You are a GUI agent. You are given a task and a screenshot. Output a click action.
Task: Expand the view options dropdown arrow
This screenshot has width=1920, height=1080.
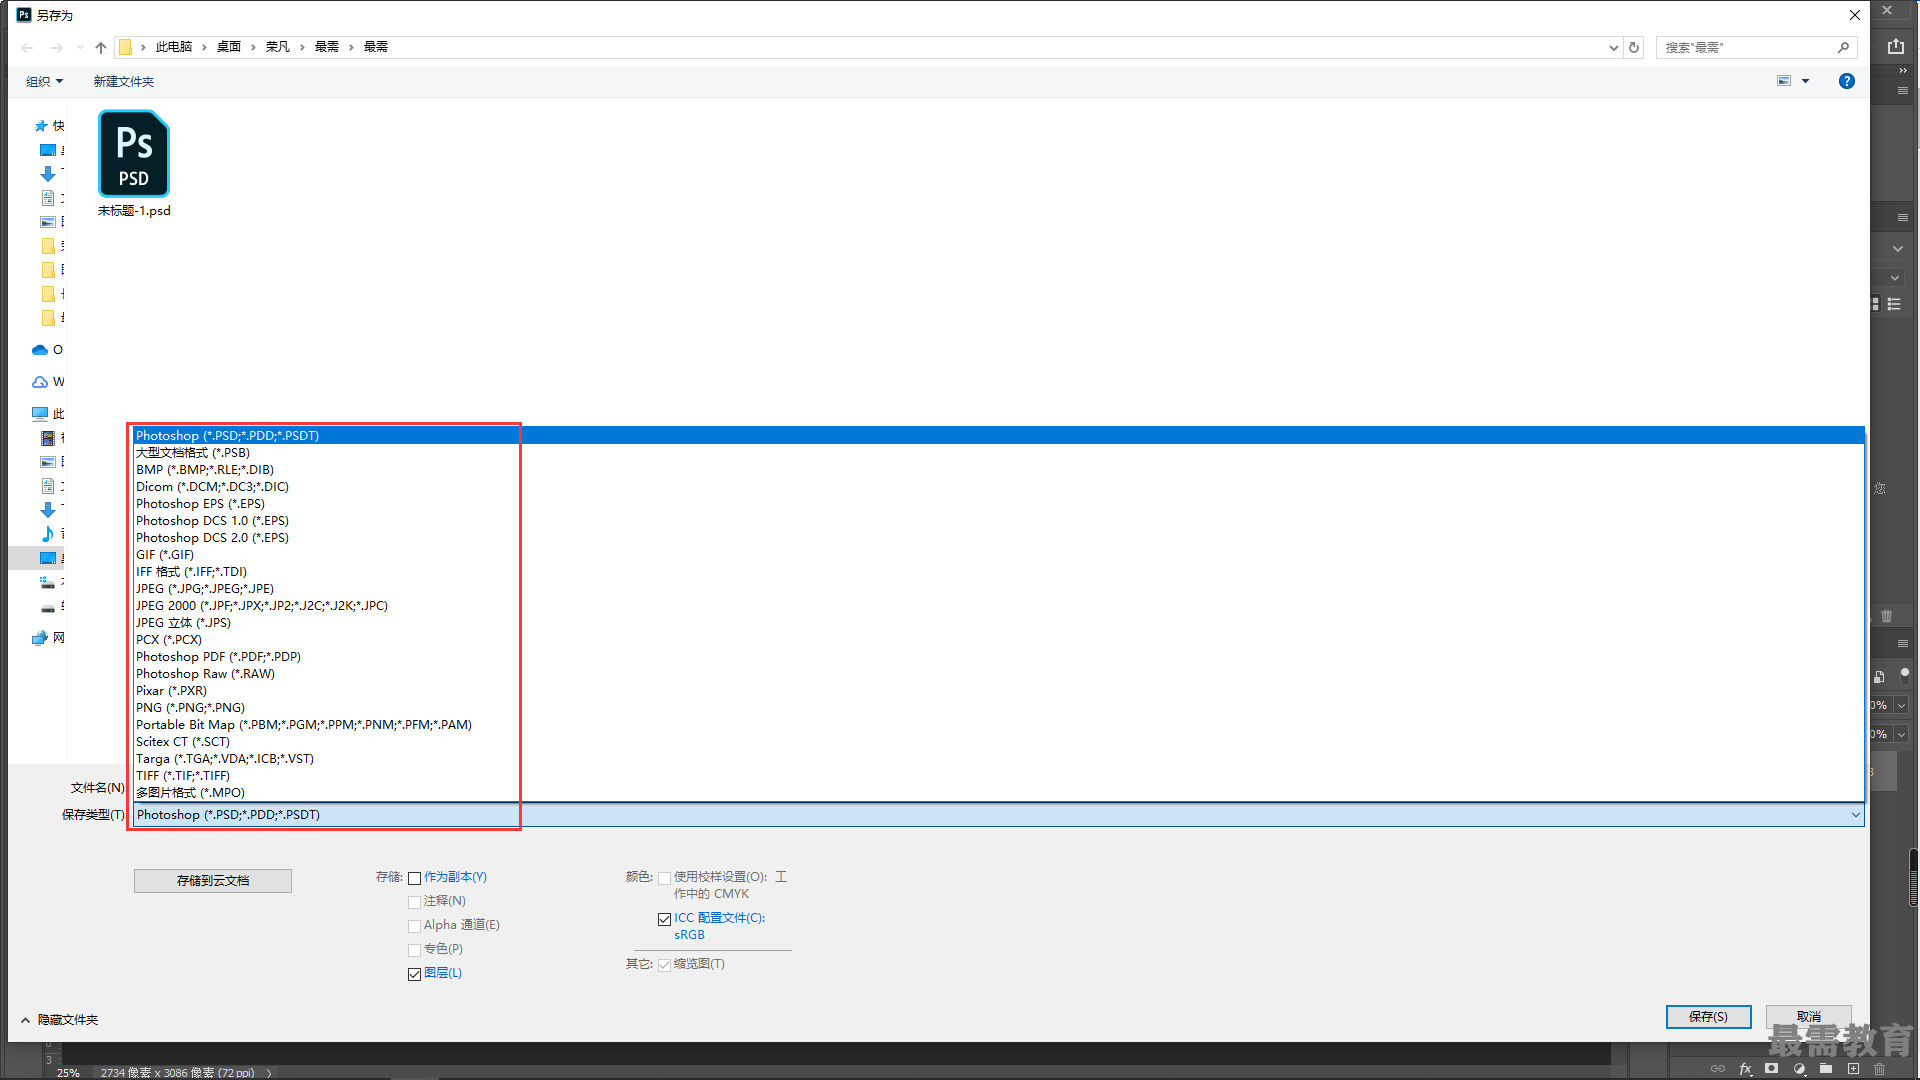tap(1806, 81)
